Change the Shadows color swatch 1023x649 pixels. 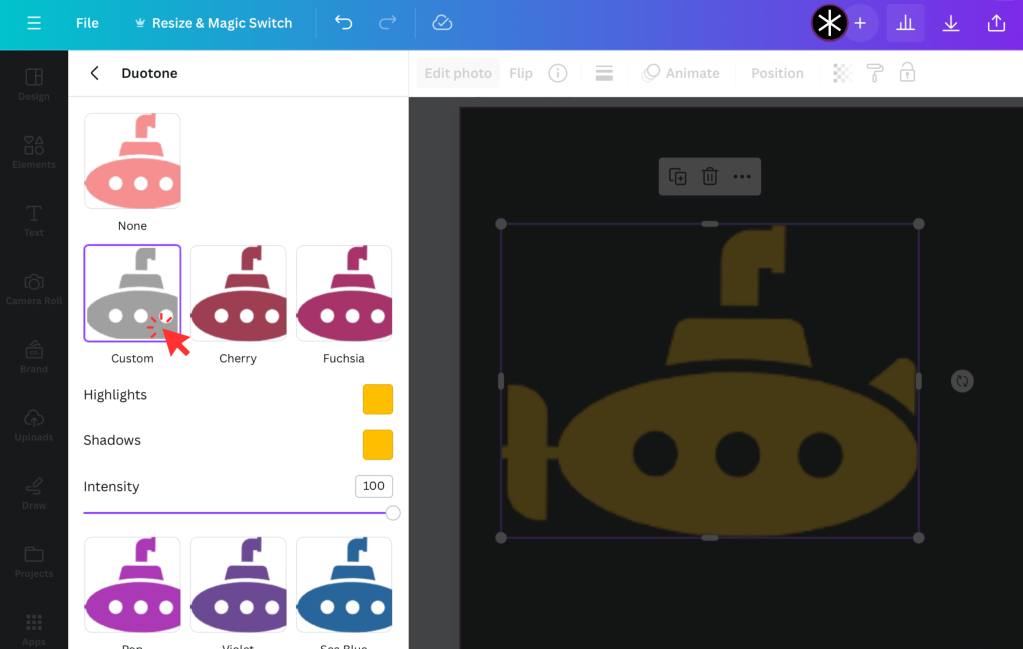coord(378,445)
